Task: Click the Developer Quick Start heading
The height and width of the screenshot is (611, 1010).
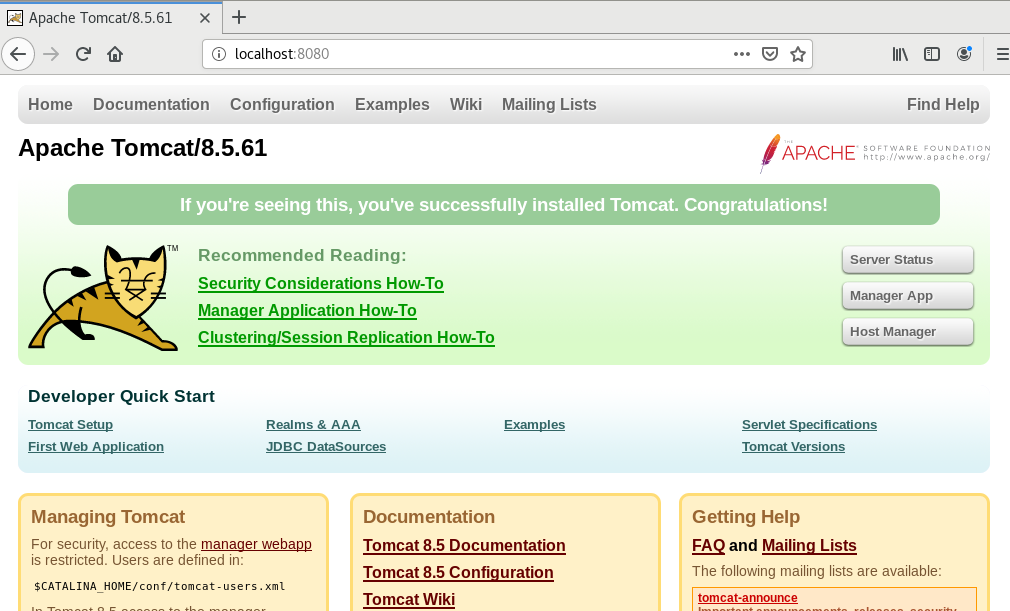Action: (x=121, y=397)
